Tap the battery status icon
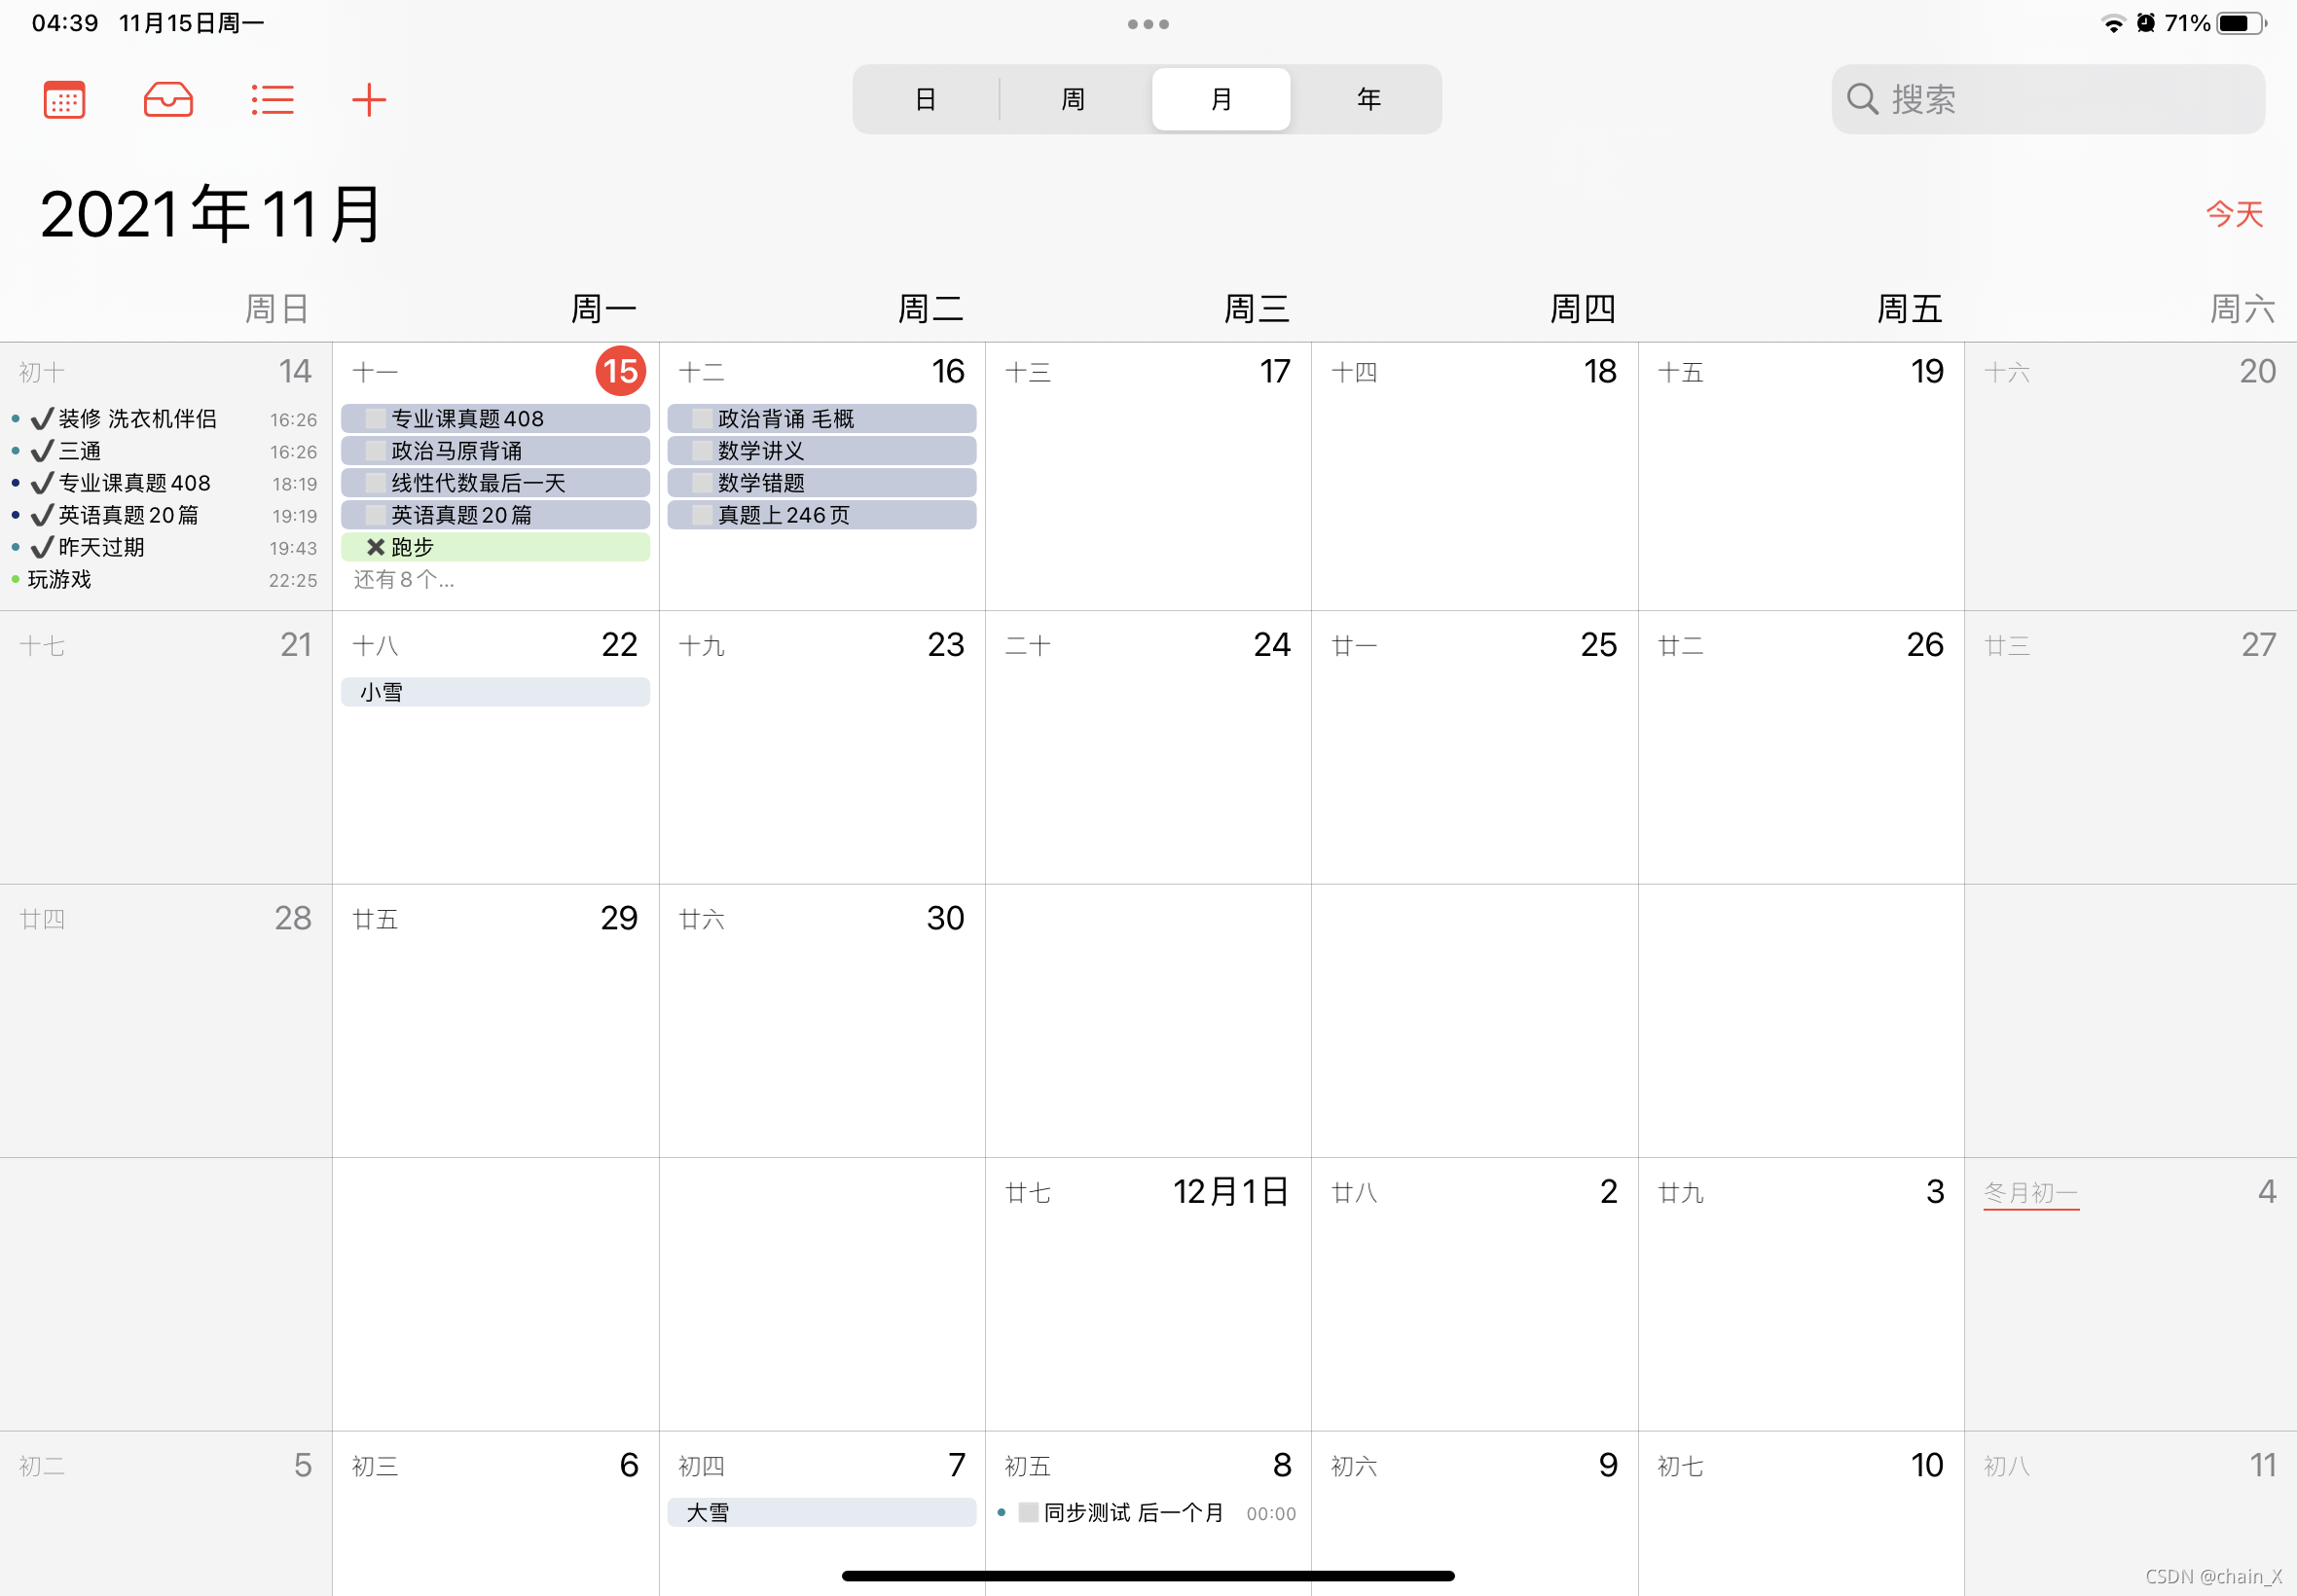Screen dimensions: 2297x1596 [x=2241, y=23]
